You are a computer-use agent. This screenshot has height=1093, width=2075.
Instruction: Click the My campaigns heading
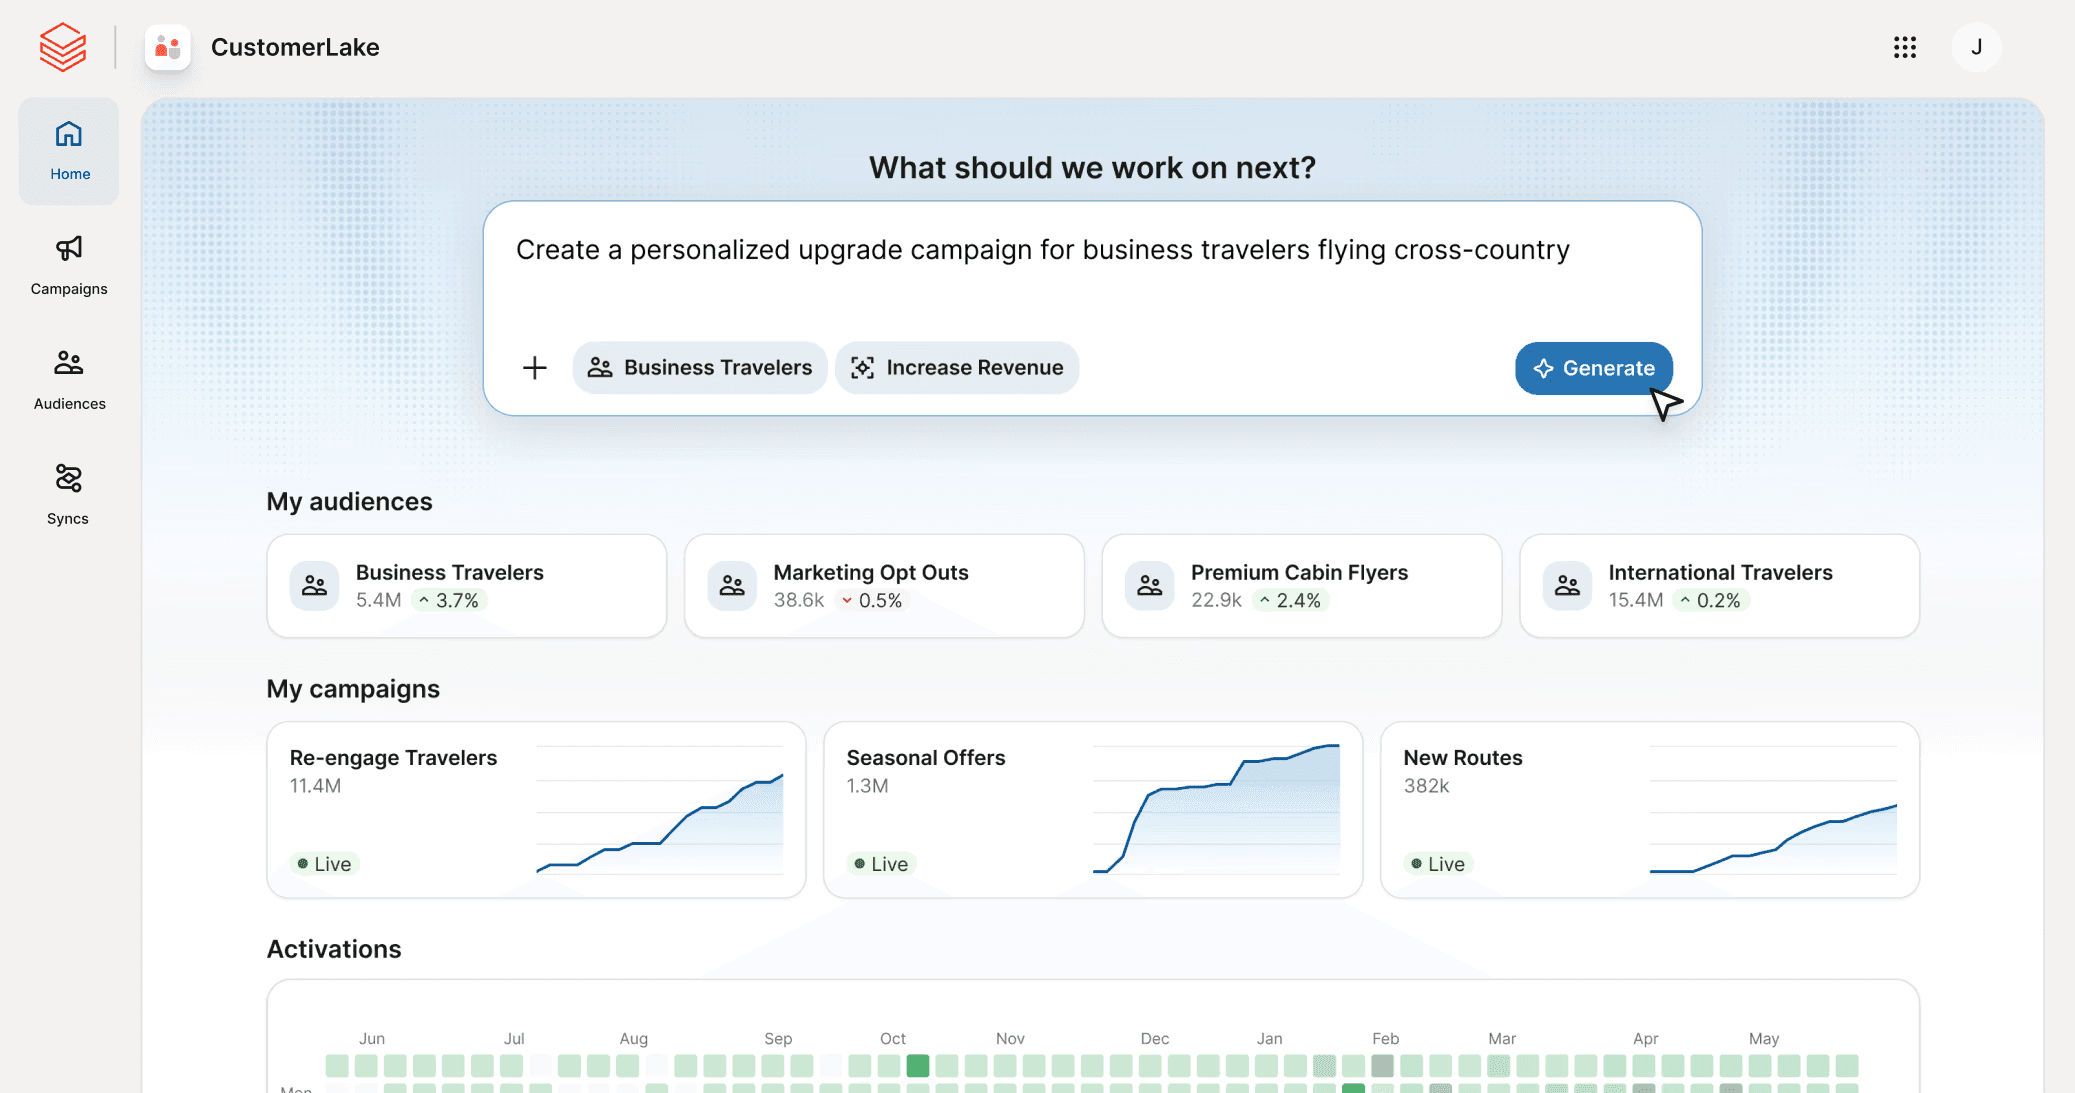(x=353, y=689)
